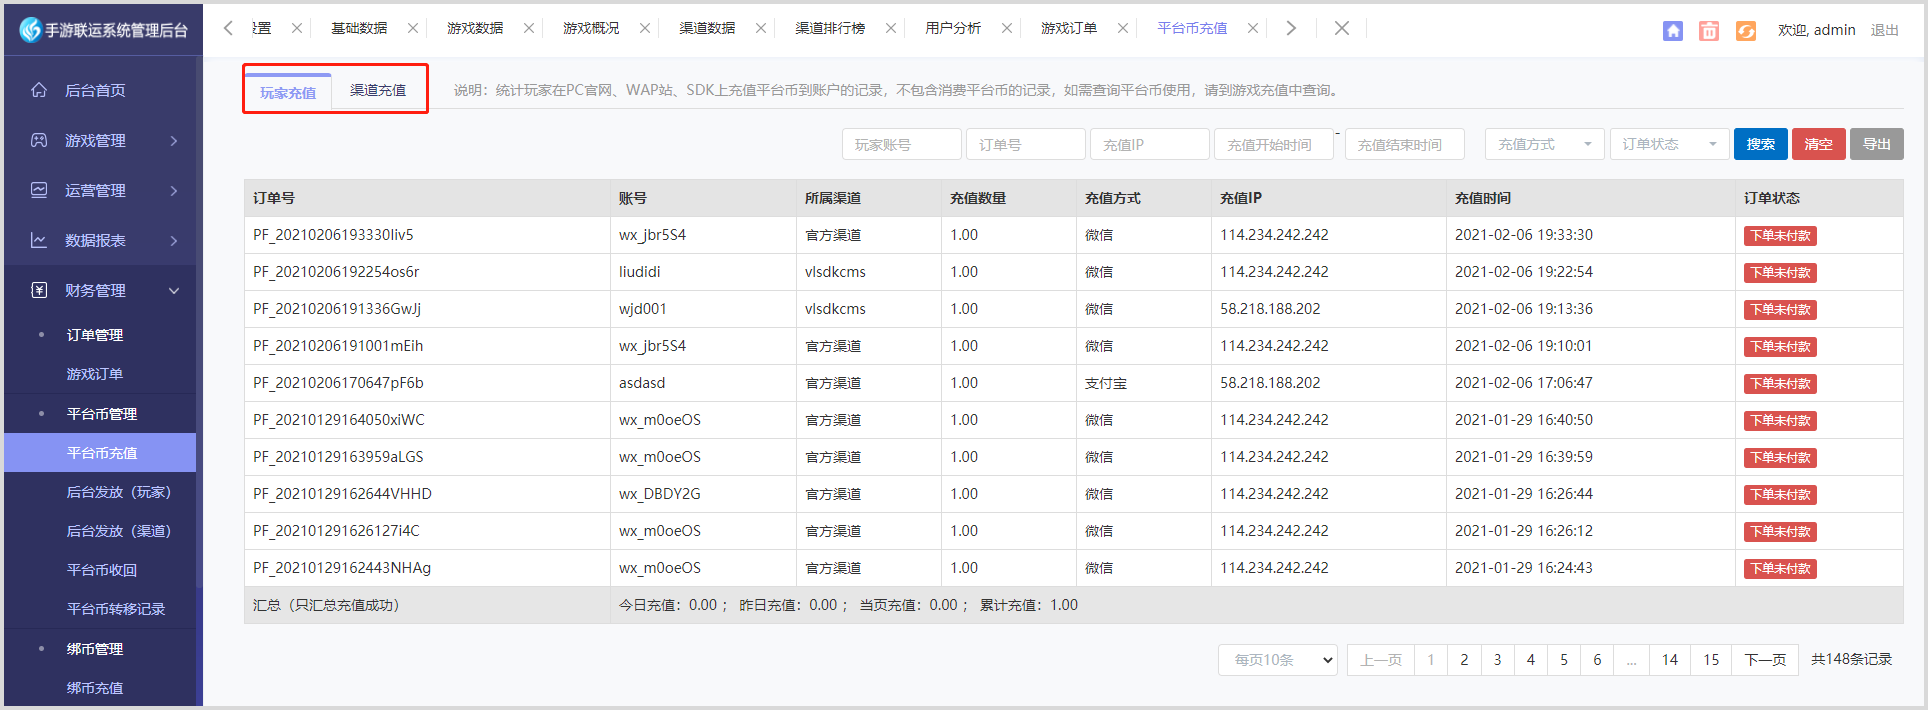
Task: Click the 后台首页 home icon in sidebar
Action: pos(39,90)
